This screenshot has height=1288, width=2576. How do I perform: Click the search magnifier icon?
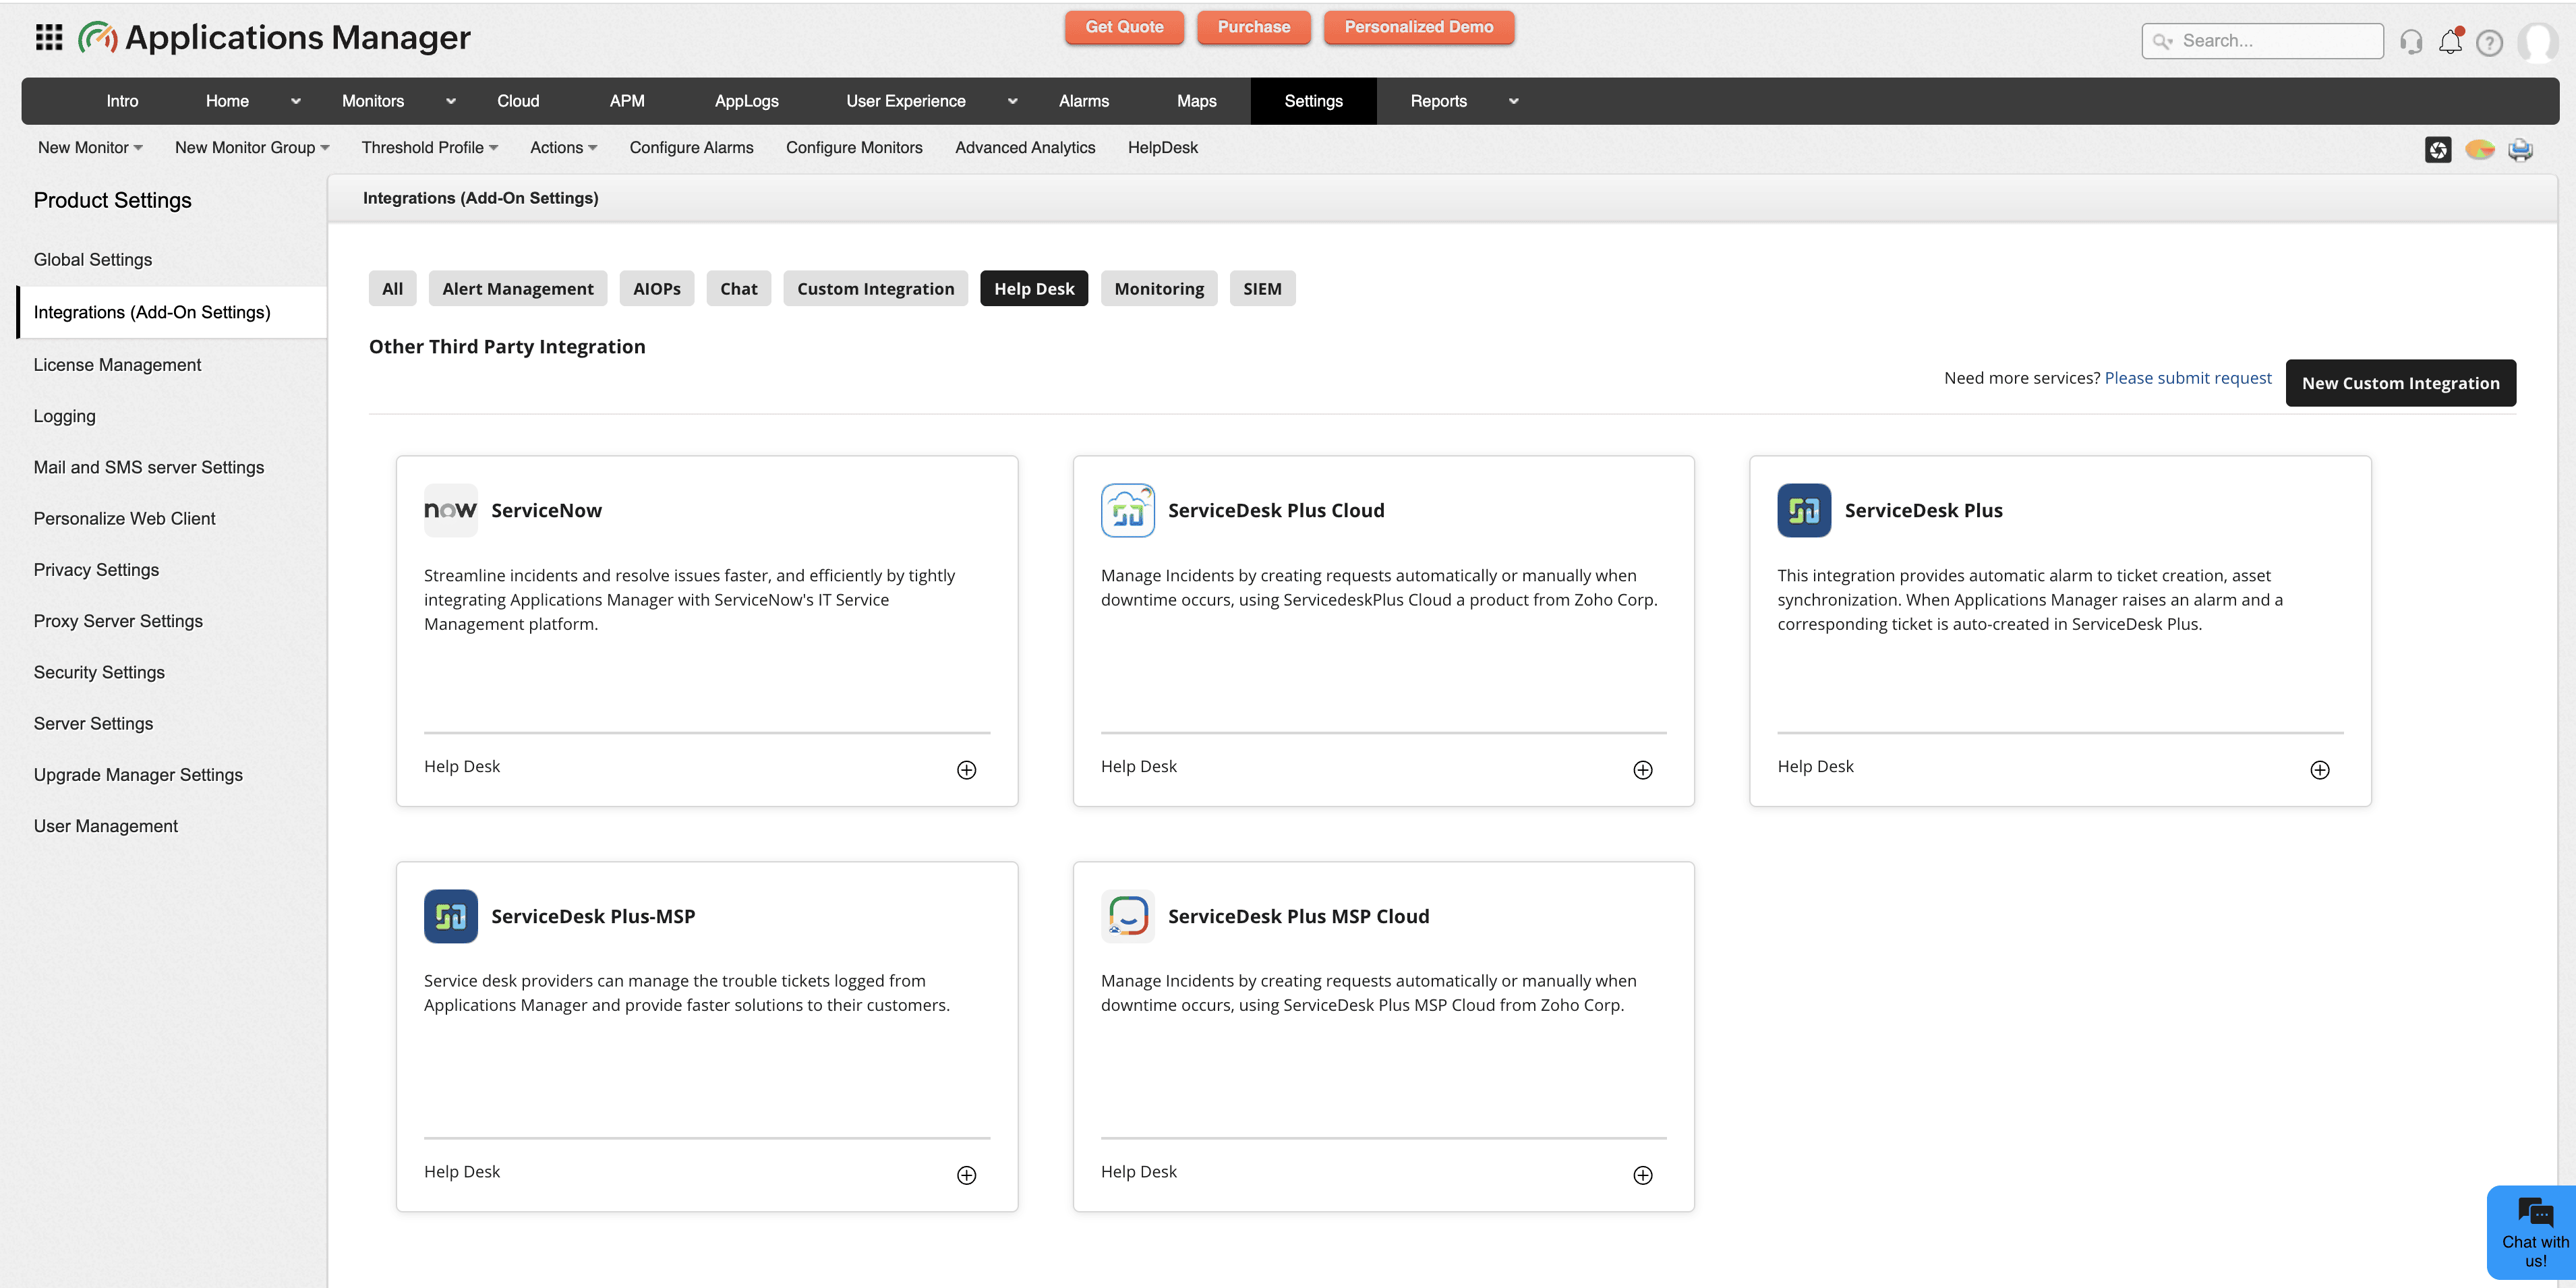[x=2162, y=41]
